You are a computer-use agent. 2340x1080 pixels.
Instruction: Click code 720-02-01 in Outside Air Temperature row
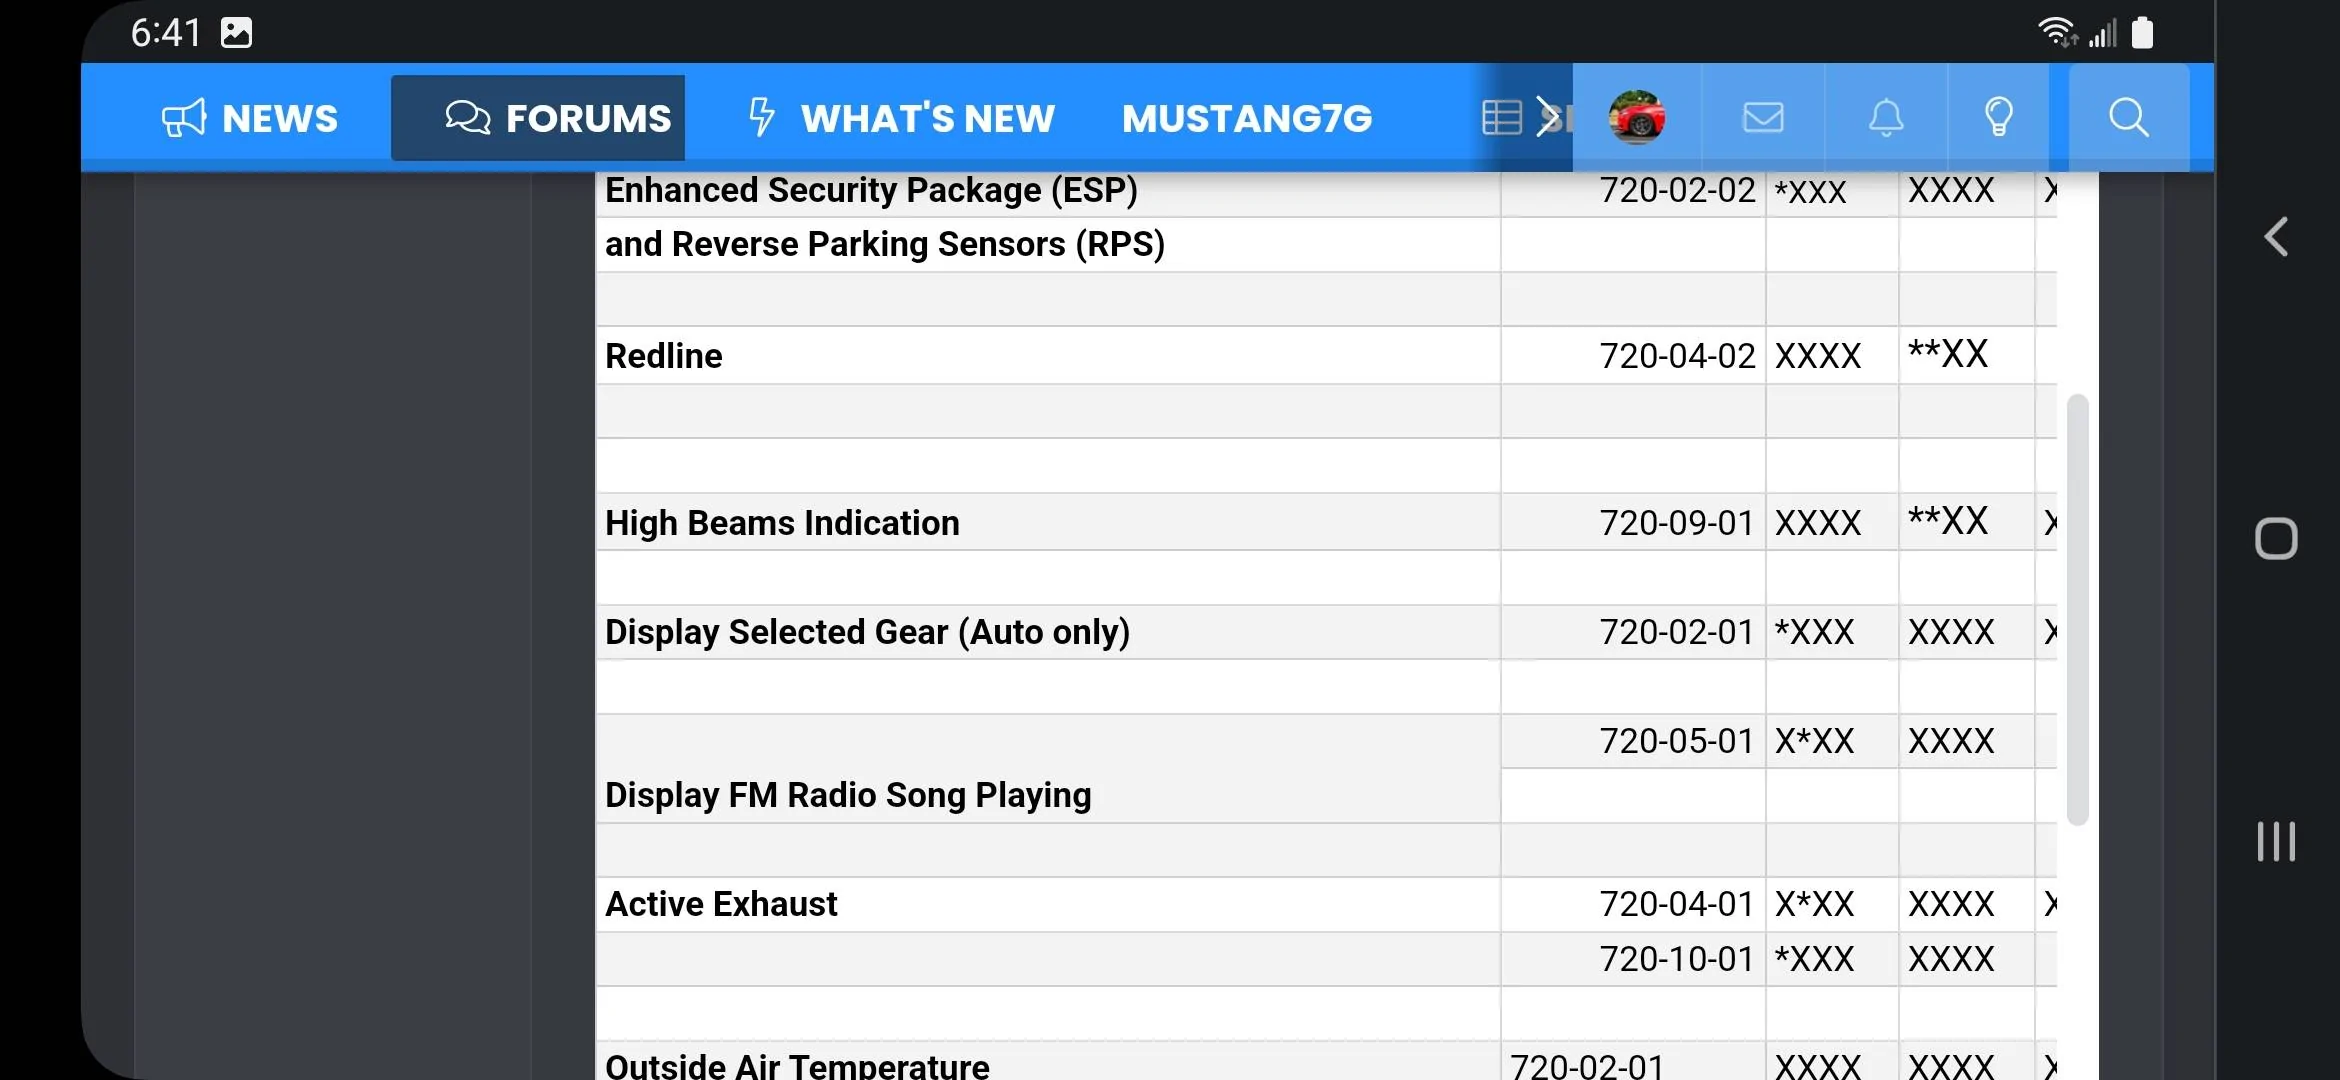pyautogui.click(x=1587, y=1066)
